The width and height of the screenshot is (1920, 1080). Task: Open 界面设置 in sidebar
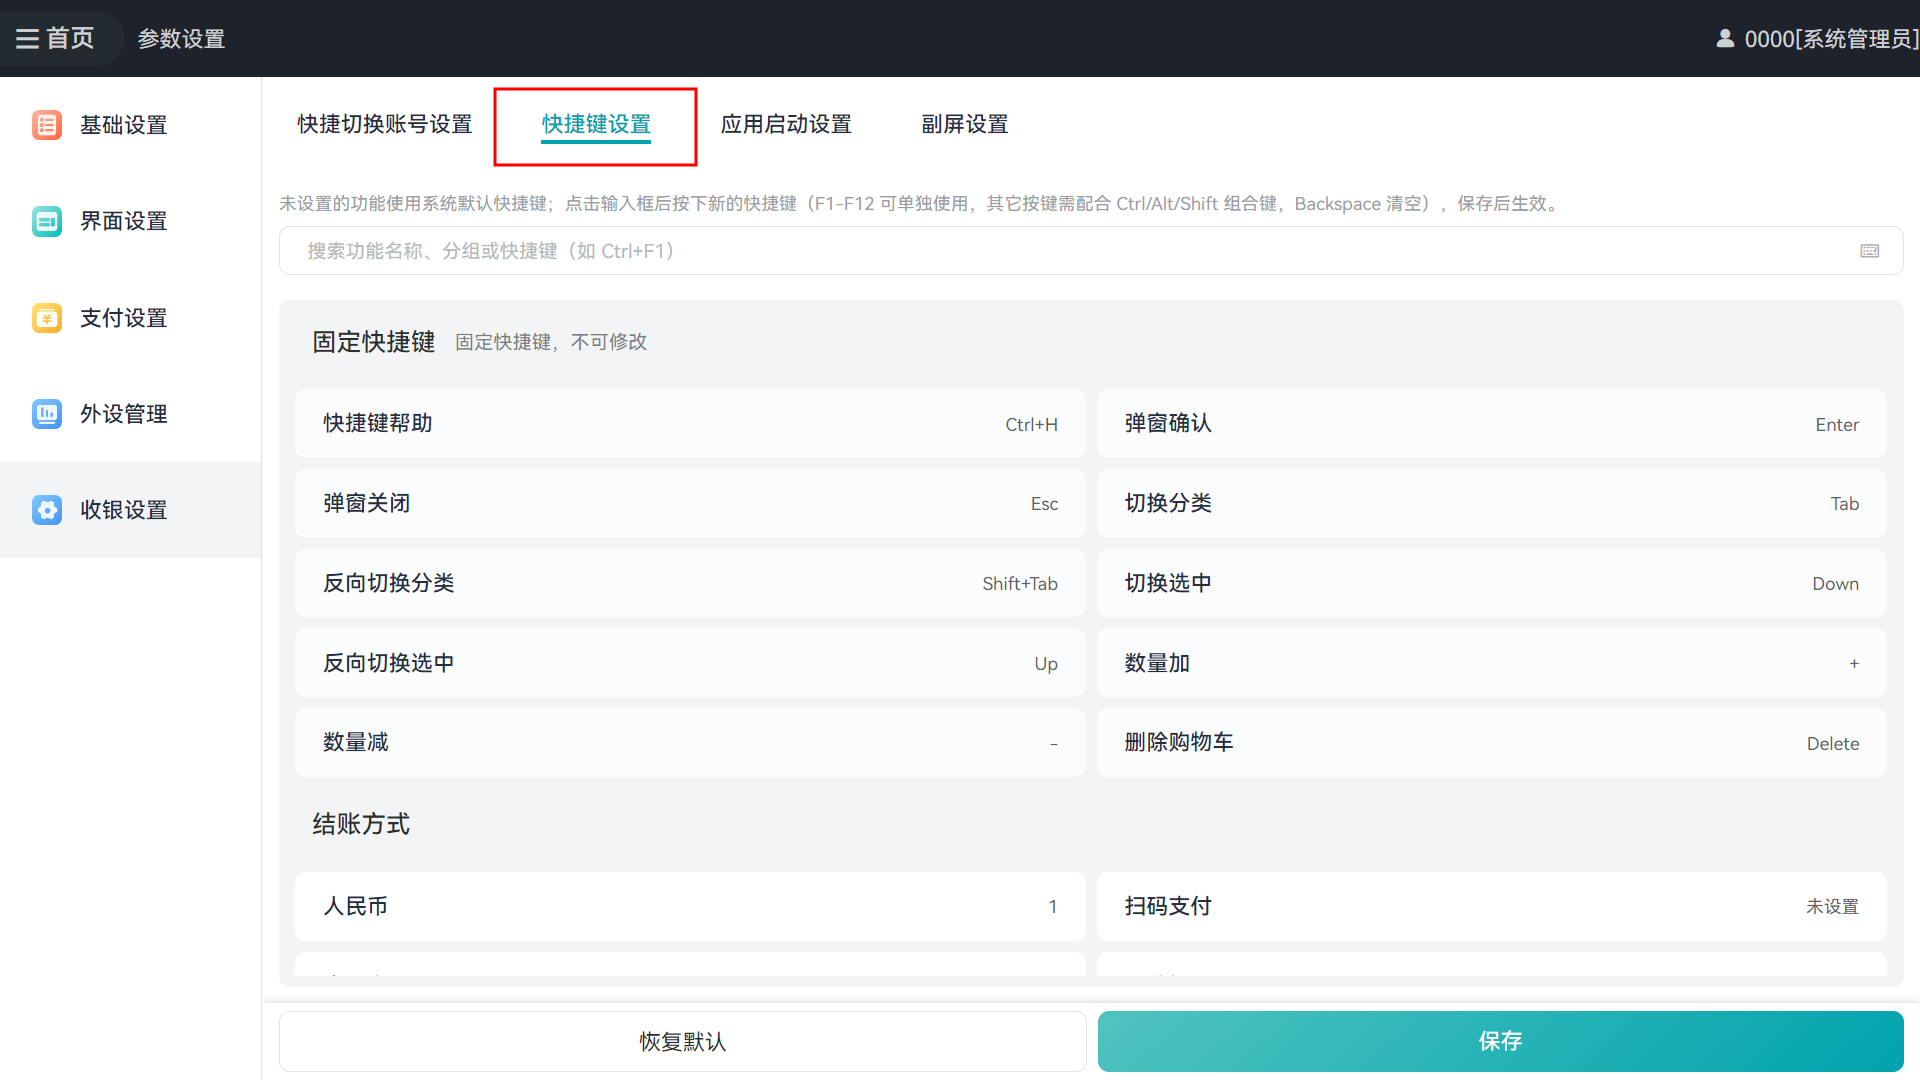pyautogui.click(x=130, y=221)
